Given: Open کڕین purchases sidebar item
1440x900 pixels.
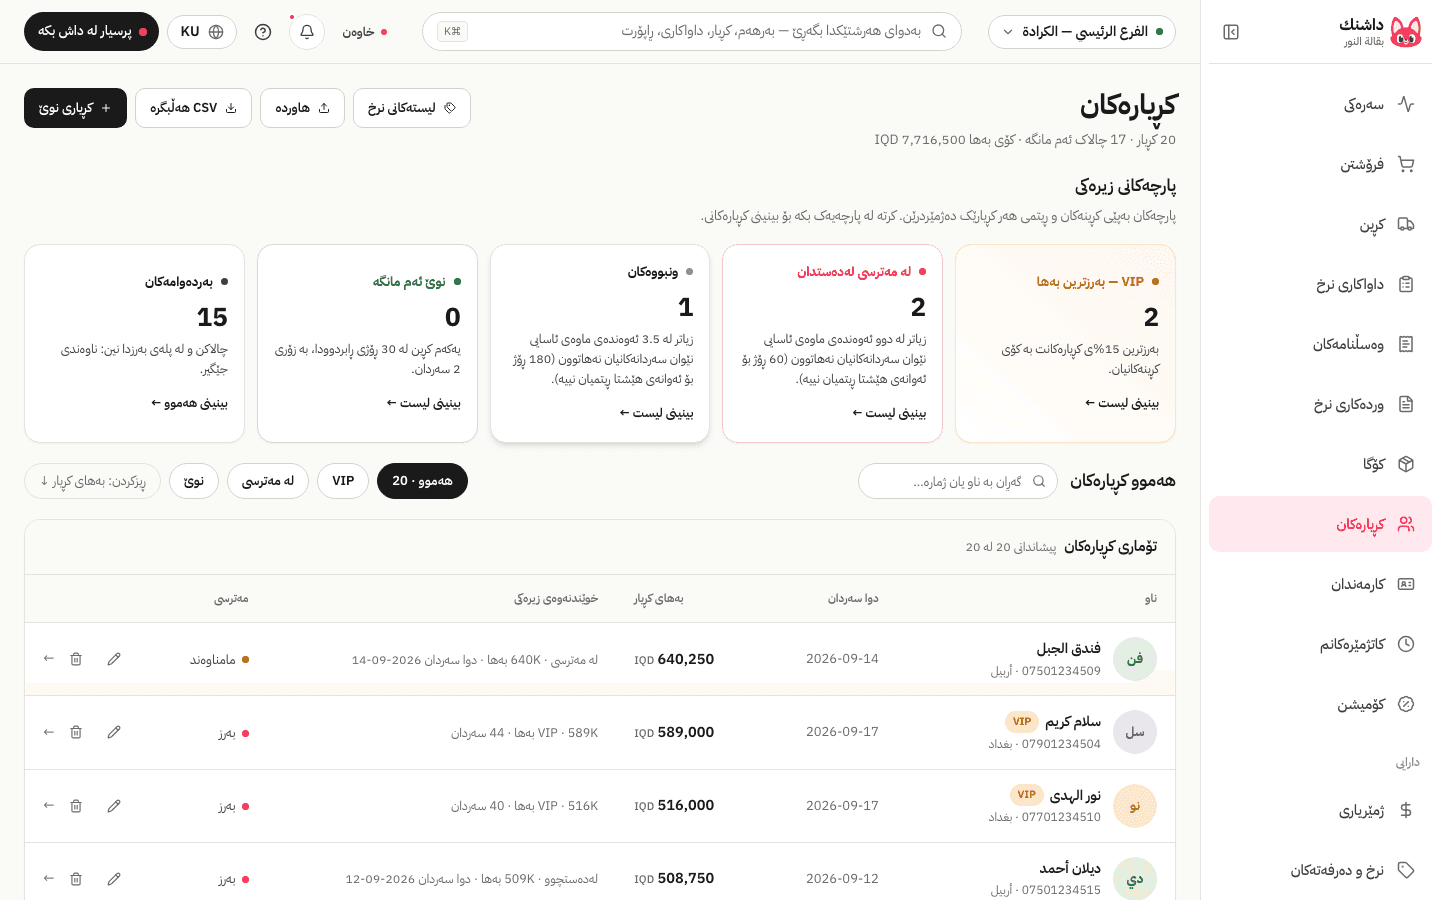Looking at the screenshot, I should point(1320,224).
